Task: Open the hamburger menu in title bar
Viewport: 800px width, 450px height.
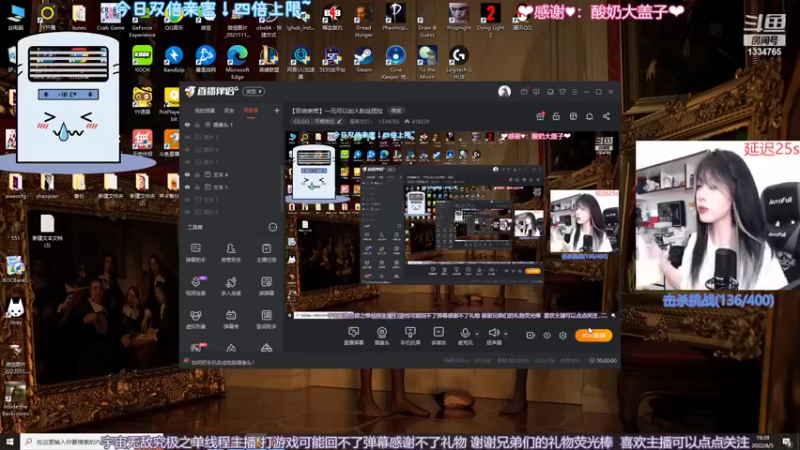Action: click(x=574, y=92)
